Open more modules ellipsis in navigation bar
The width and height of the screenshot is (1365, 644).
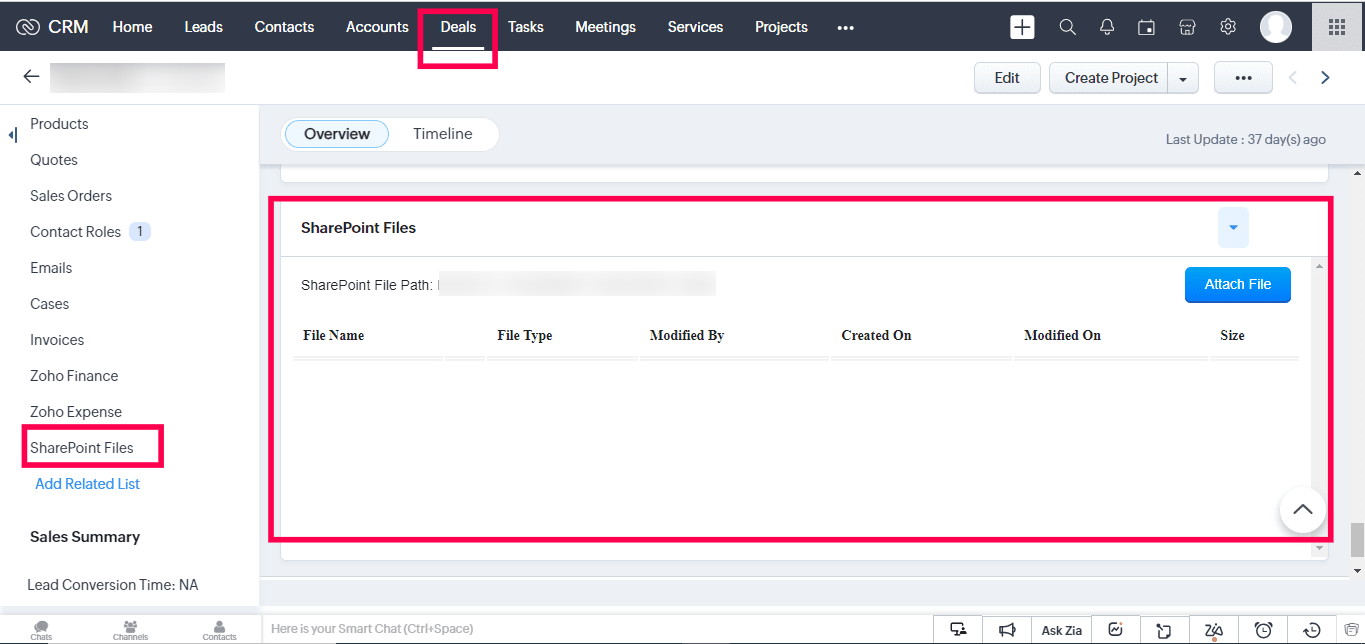click(x=846, y=28)
